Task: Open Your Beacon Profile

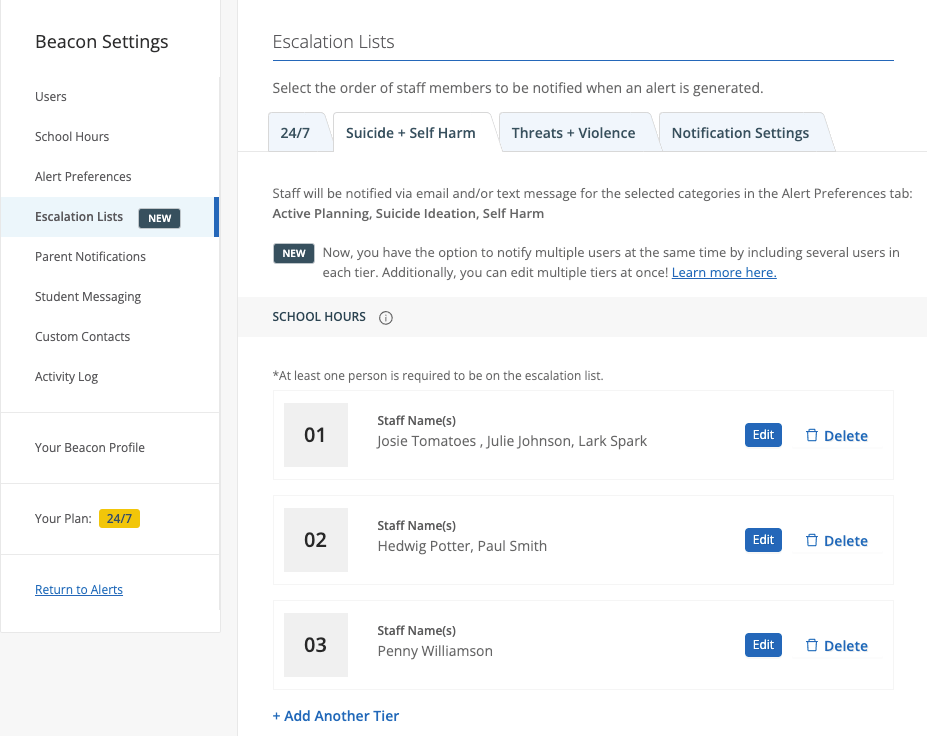Action: (90, 448)
